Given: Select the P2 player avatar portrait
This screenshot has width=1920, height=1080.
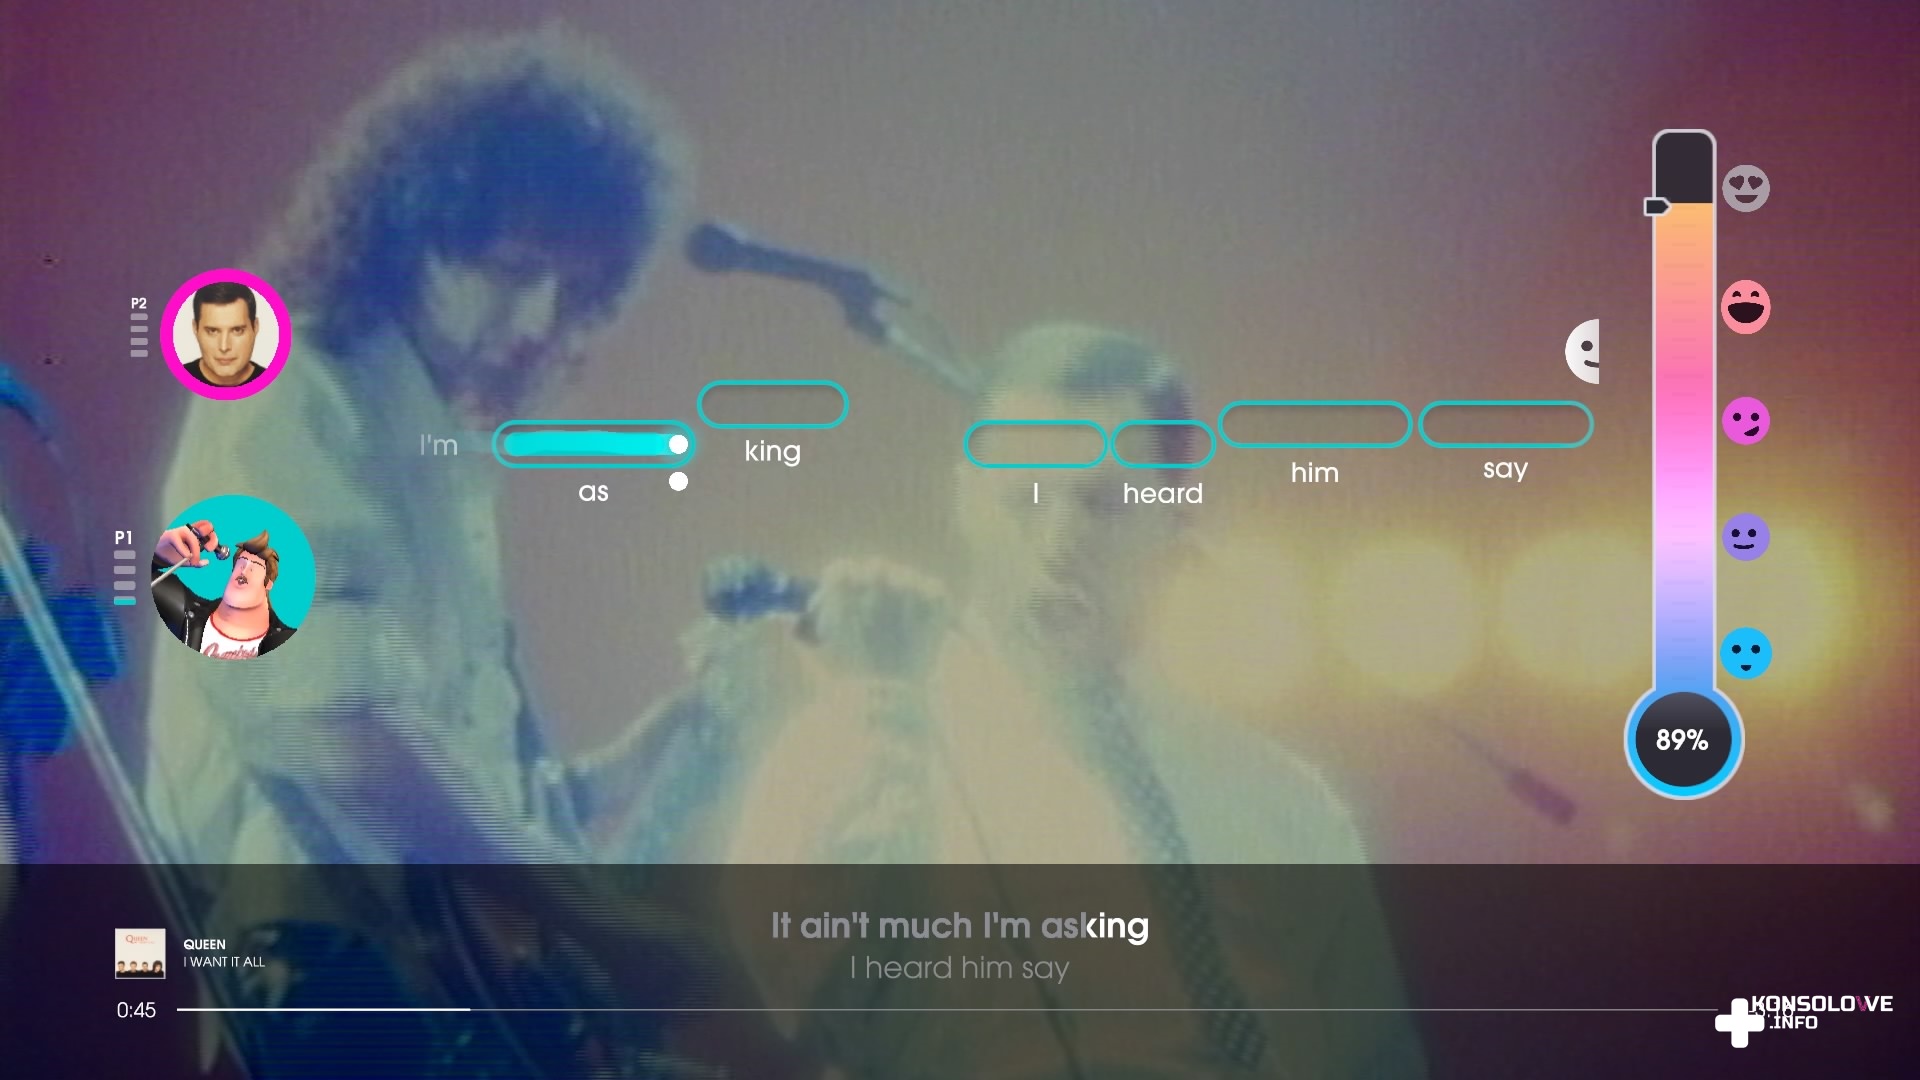Looking at the screenshot, I should (x=226, y=334).
